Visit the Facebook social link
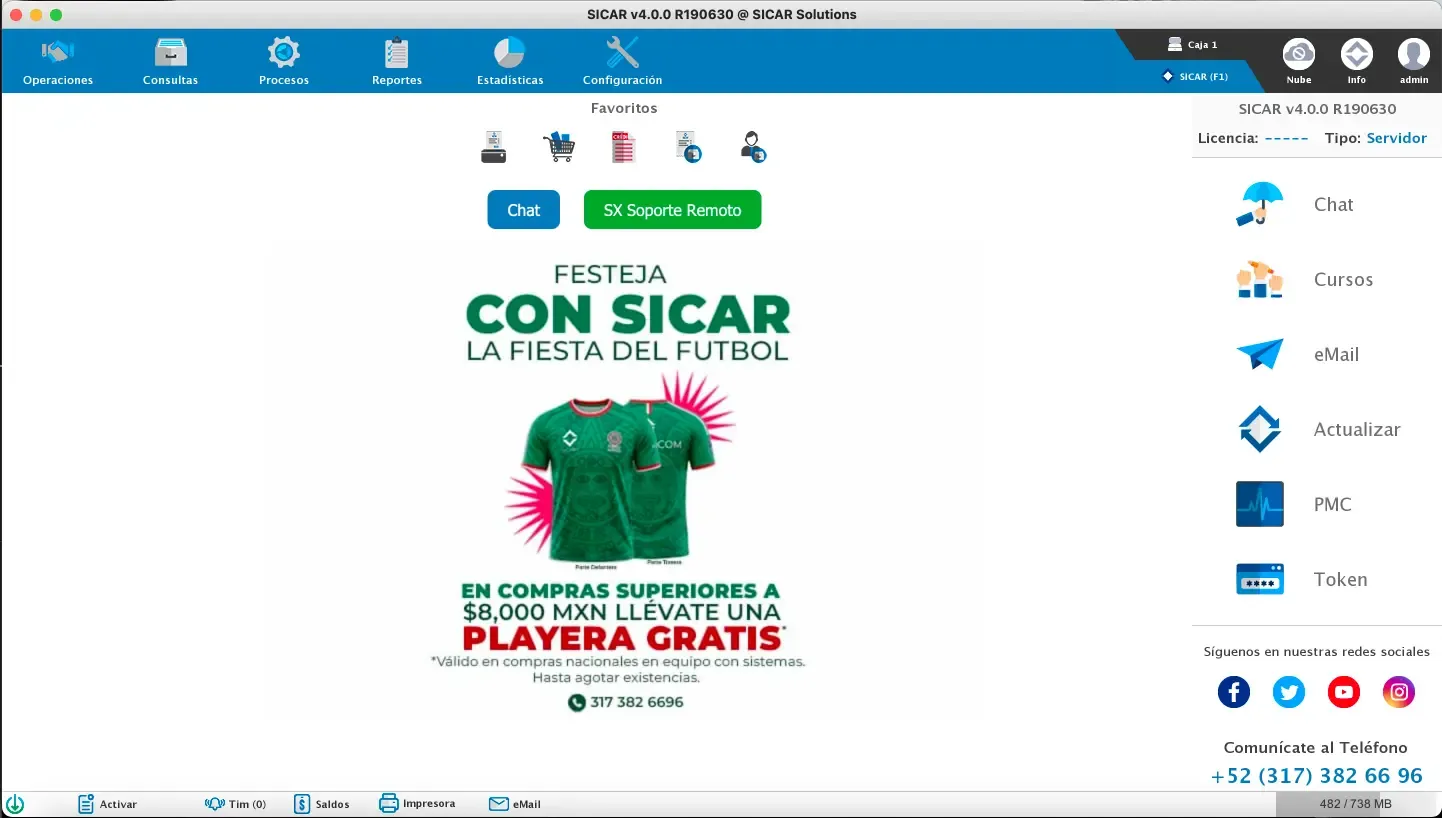Screen dimensions: 1442x818 [x=1234, y=692]
